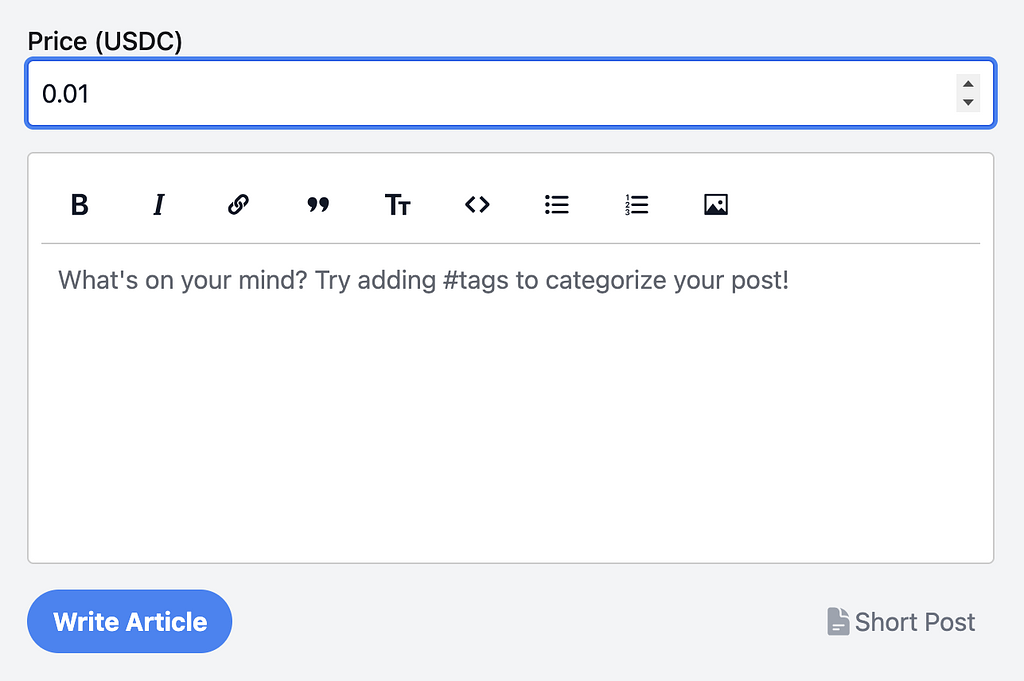This screenshot has height=681, width=1024.
Task: Start a bulleted list
Action: point(557,205)
